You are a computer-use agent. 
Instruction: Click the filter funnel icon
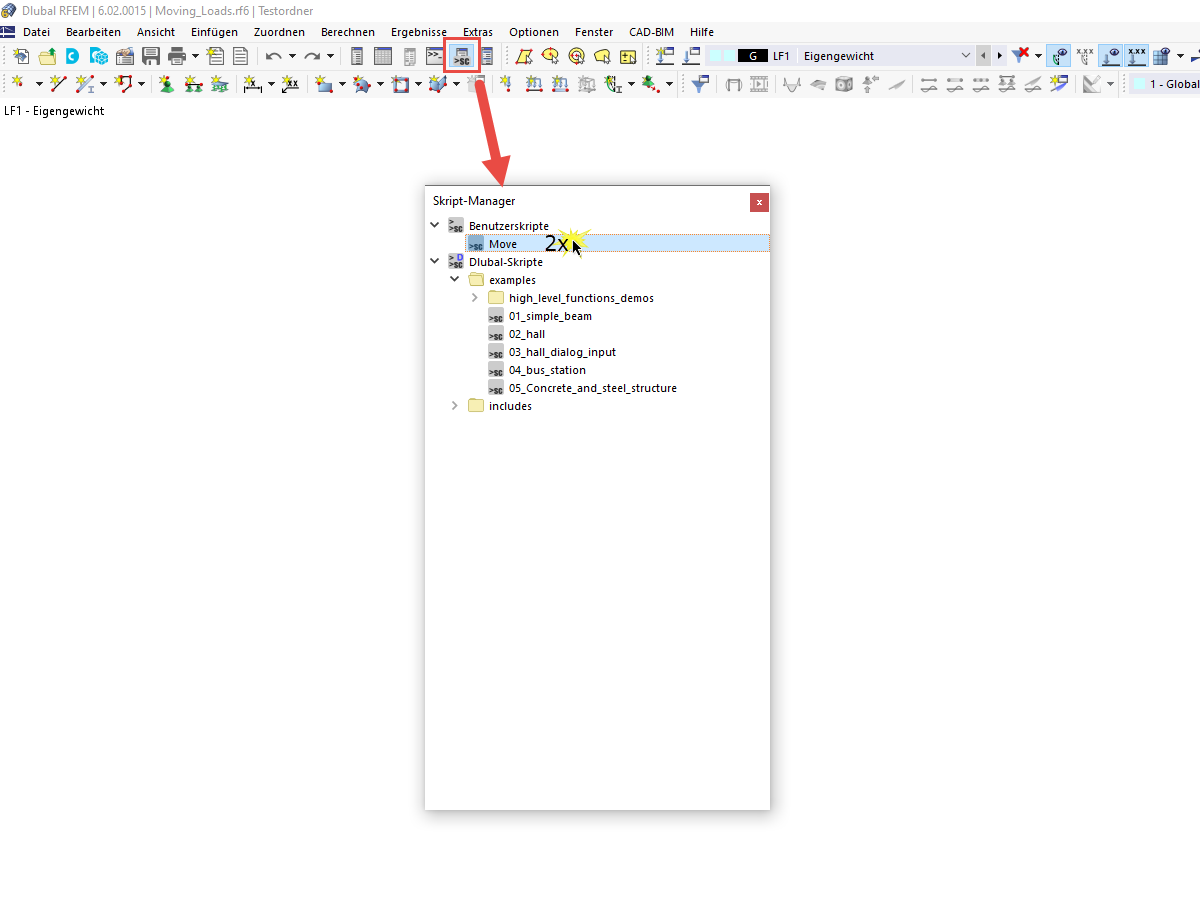[700, 84]
